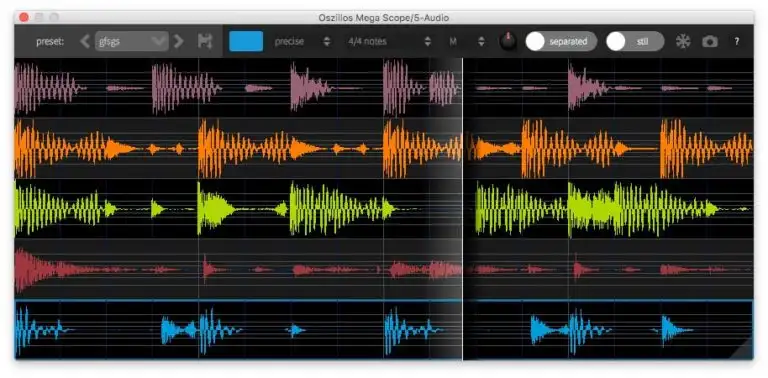Screen dimensions: 768x378
Task: Click the blue channel color swatch
Action: 246,41
